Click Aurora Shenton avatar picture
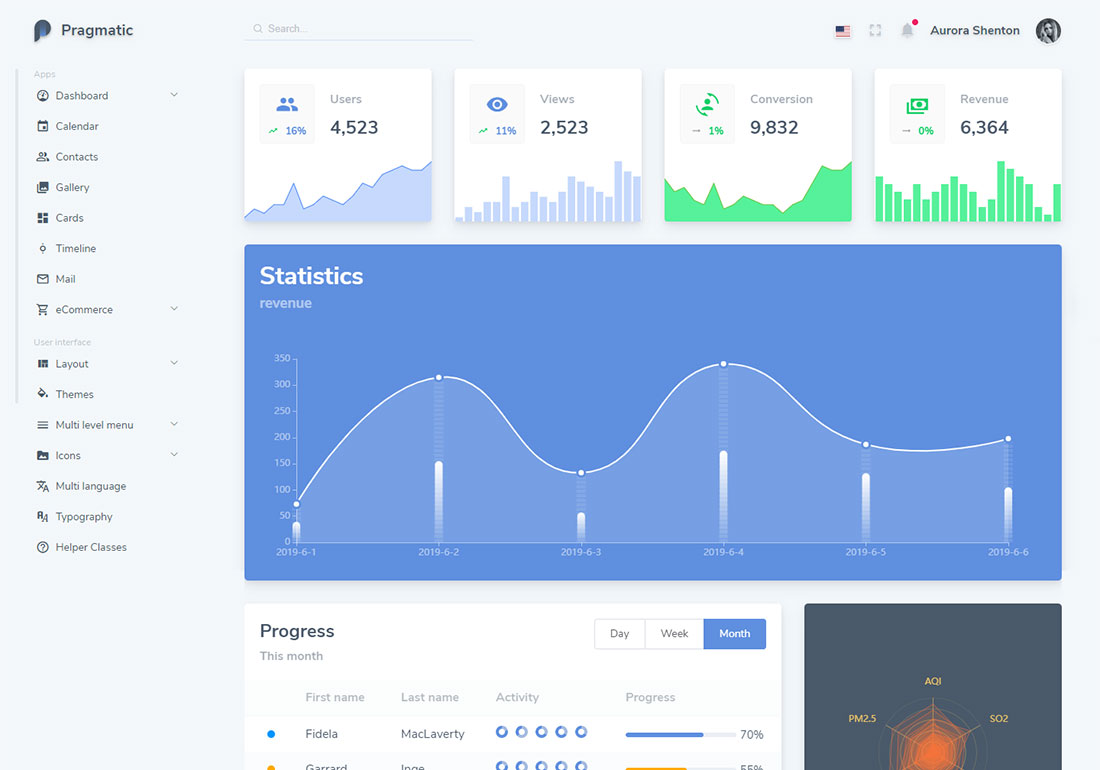This screenshot has height=770, width=1100. pos(1048,31)
